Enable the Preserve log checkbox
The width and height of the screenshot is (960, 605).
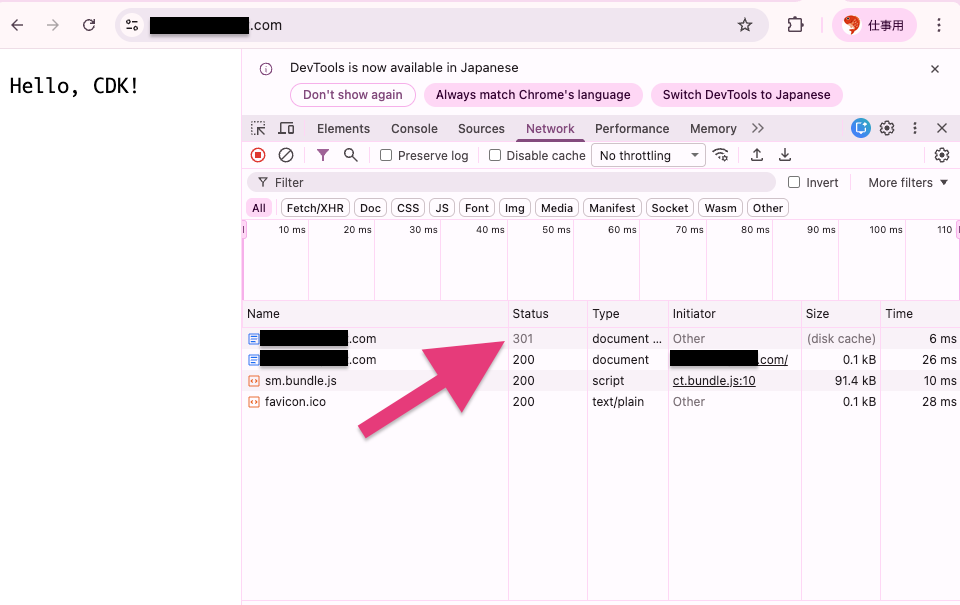point(386,156)
